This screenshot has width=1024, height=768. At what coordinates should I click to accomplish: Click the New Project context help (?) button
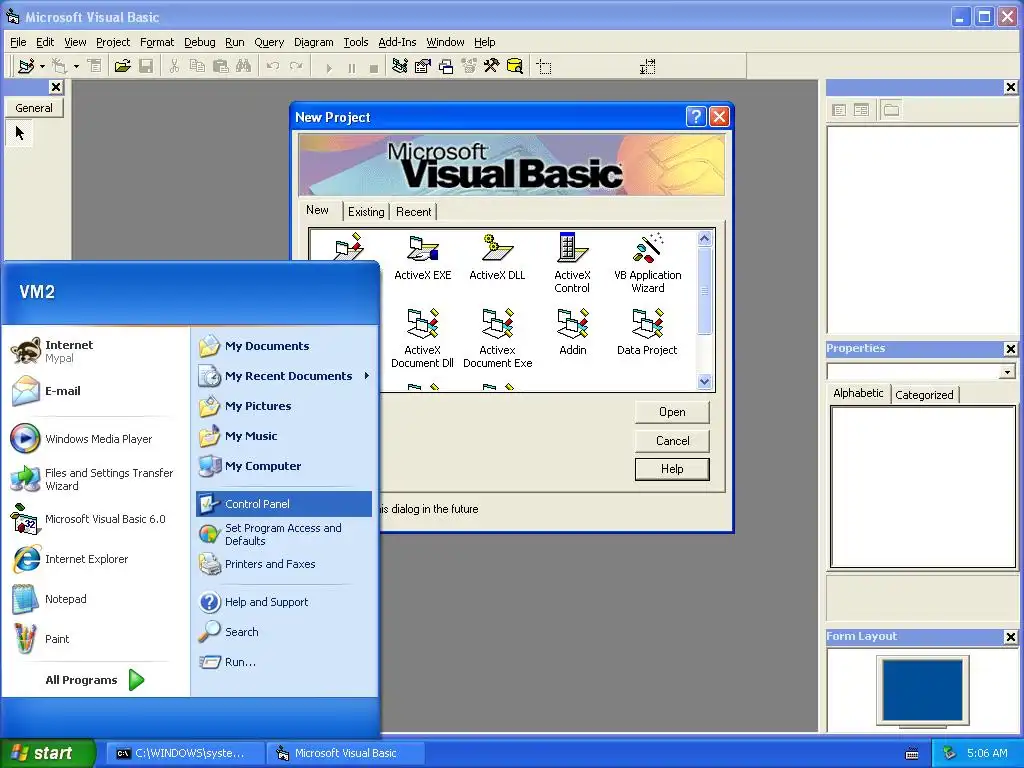coord(696,117)
